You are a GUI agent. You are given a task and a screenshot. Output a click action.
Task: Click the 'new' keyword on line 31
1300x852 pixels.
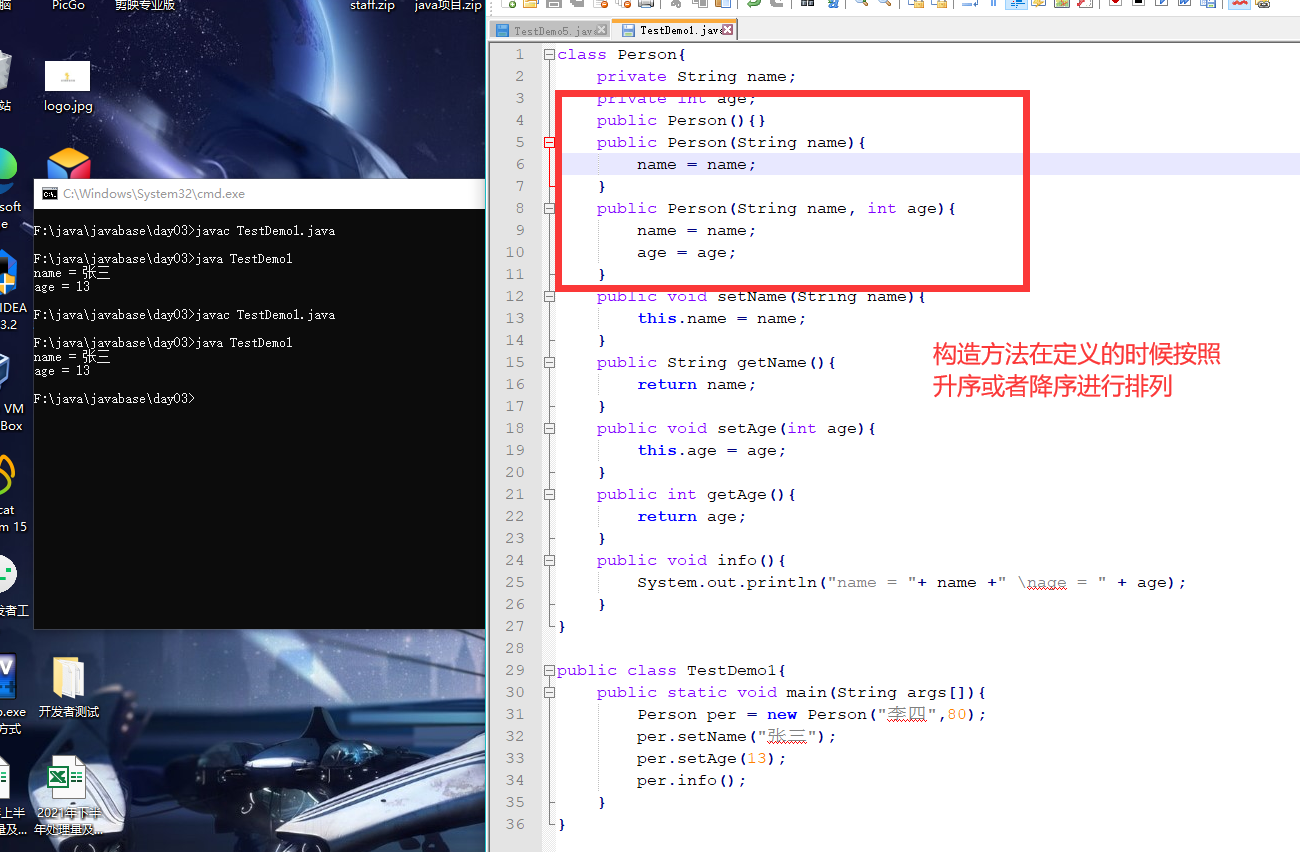pyautogui.click(x=782, y=714)
